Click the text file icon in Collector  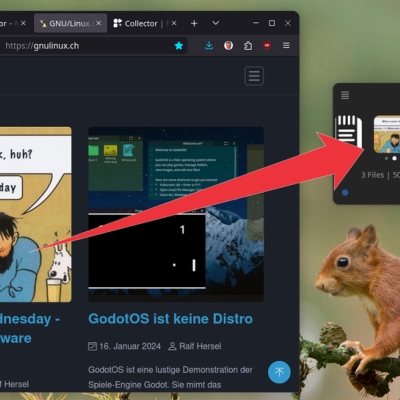348,131
